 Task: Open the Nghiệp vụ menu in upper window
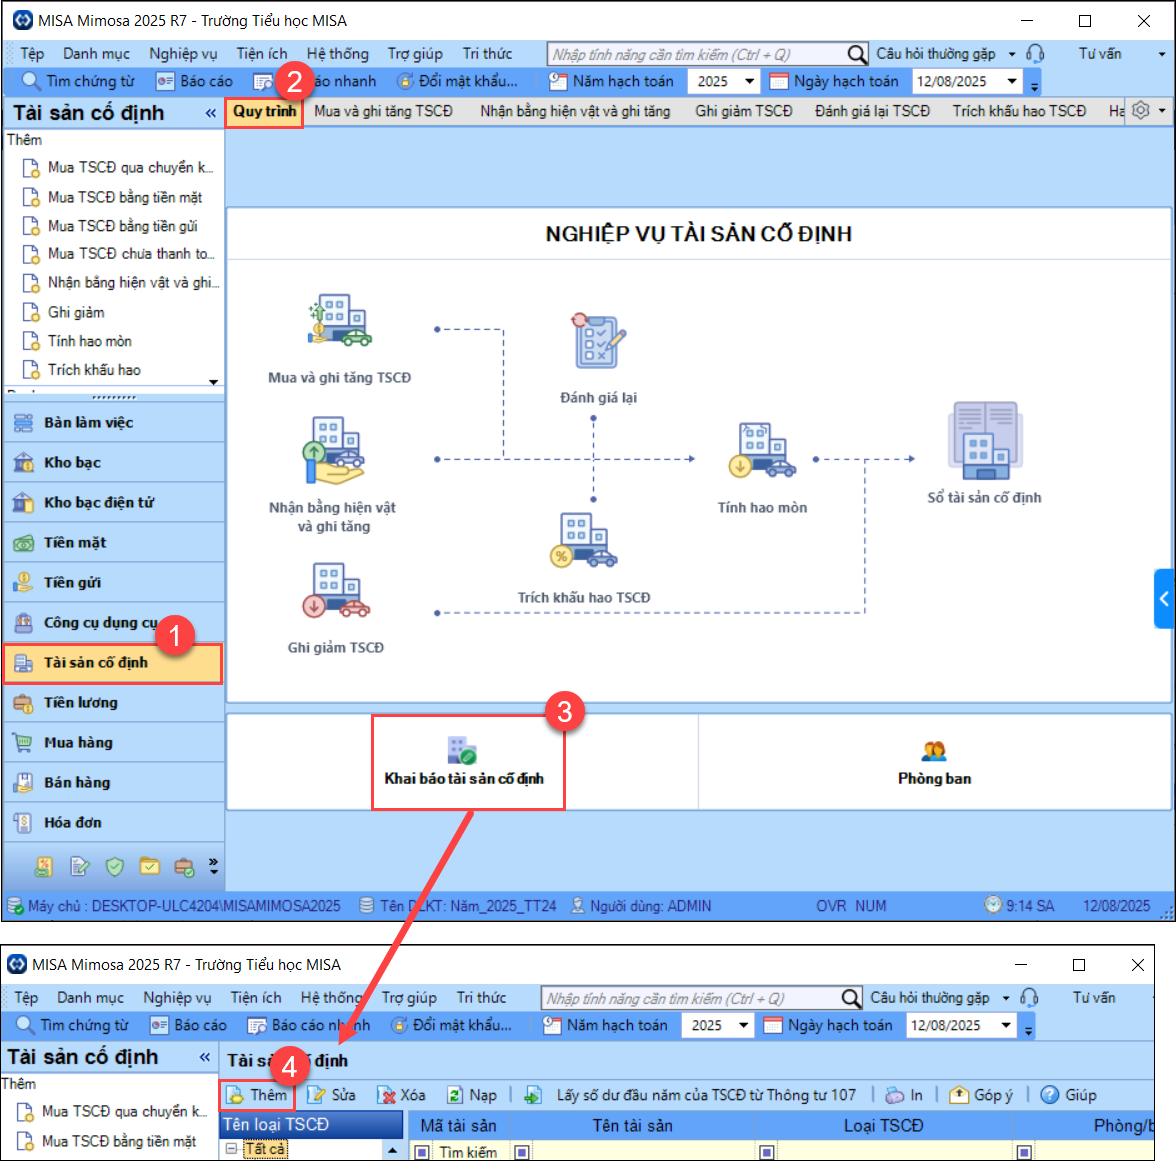pos(183,54)
